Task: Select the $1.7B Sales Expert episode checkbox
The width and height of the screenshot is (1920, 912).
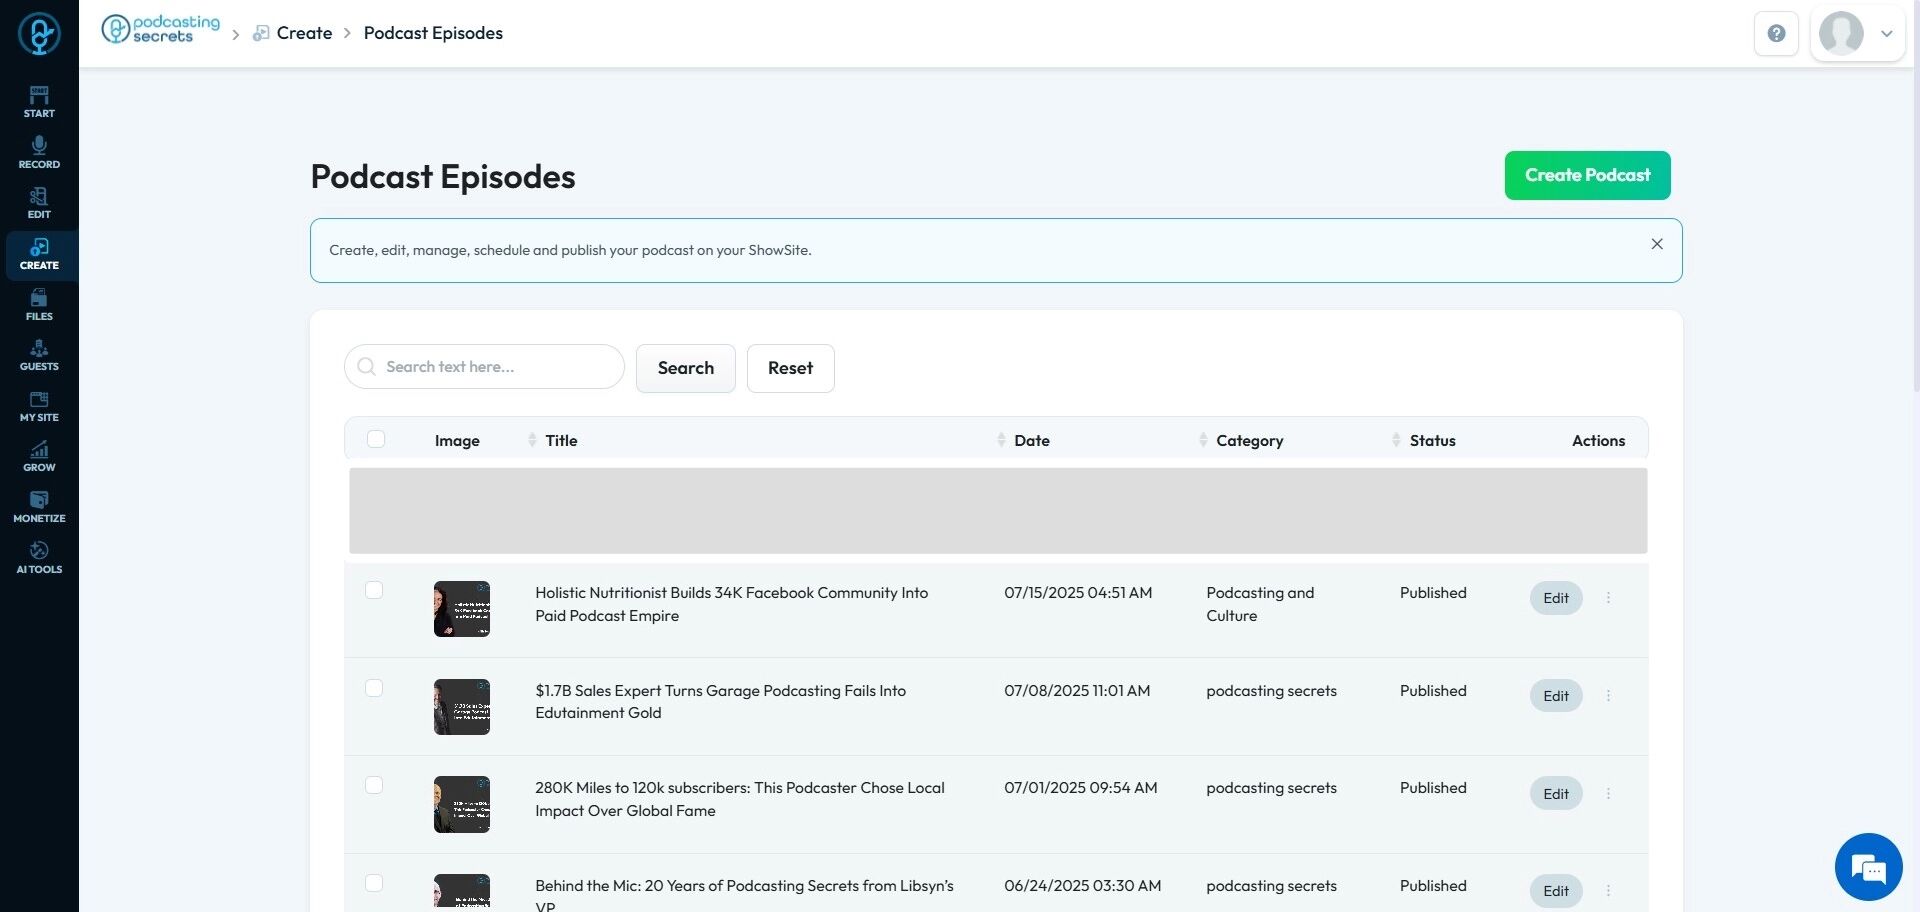Action: click(x=374, y=688)
